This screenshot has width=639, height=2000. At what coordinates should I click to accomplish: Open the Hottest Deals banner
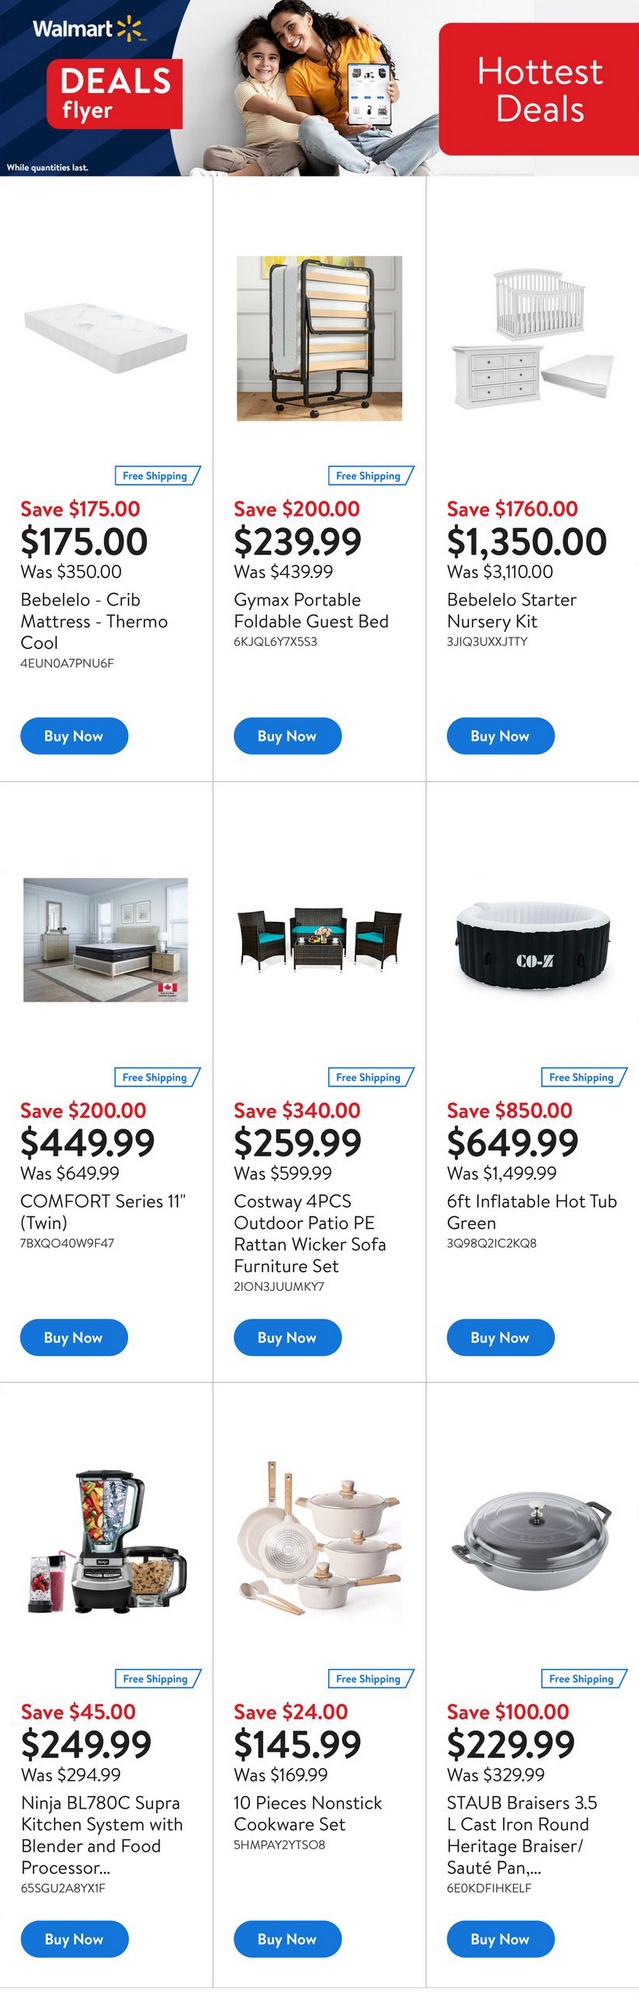tap(539, 89)
